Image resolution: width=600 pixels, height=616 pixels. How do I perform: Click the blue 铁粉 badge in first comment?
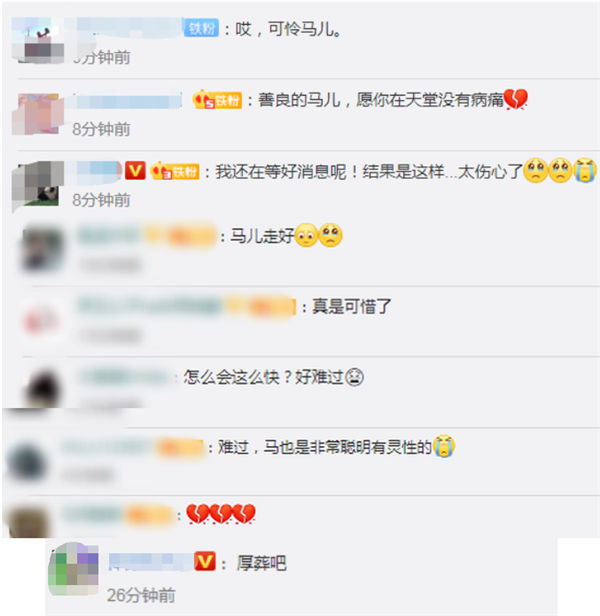[201, 28]
